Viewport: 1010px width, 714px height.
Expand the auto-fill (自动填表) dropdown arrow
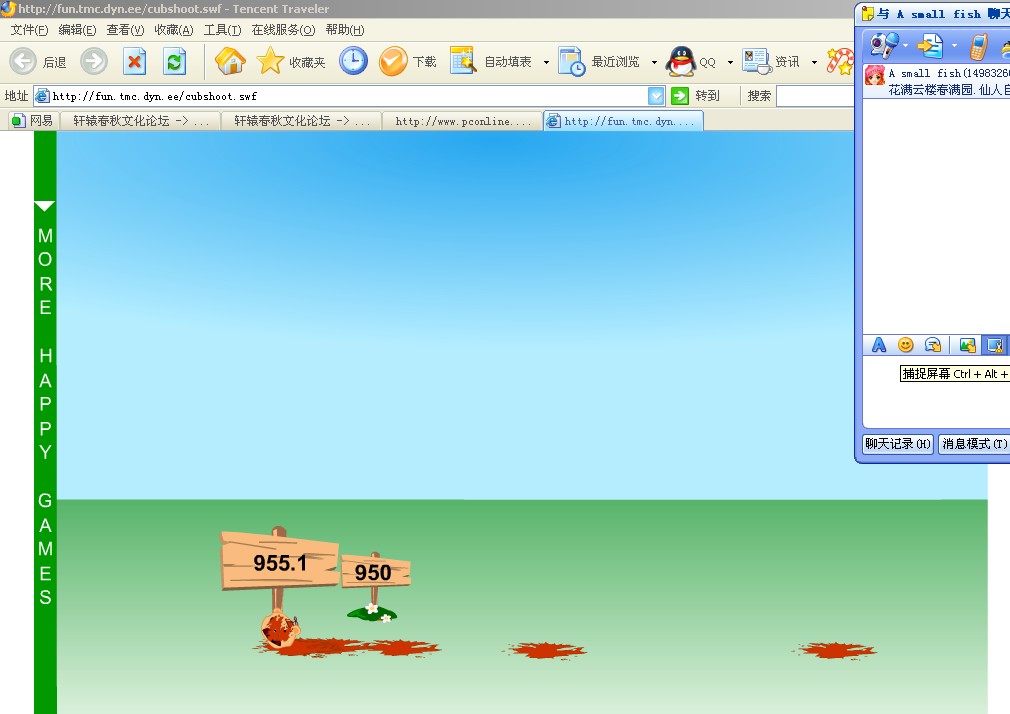click(x=546, y=62)
